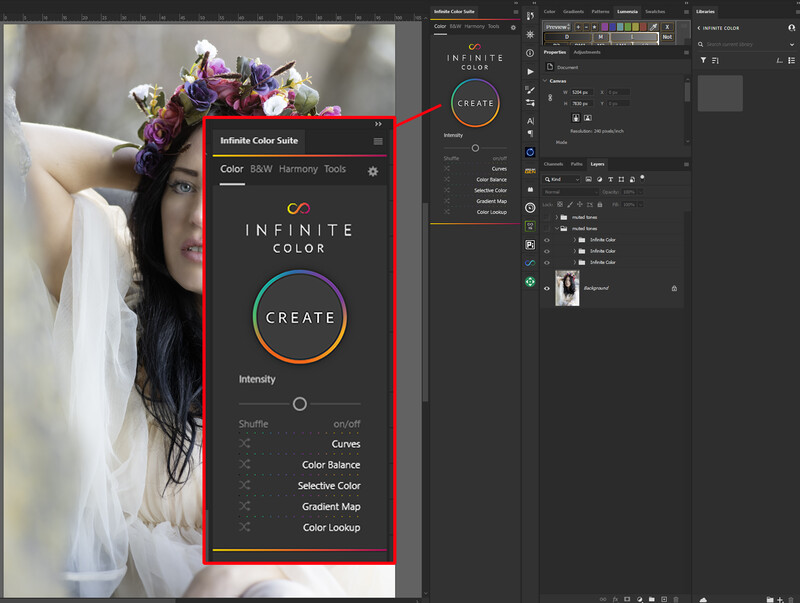Collapse the Canvas section in Properties
The image size is (800, 603).
pos(545,81)
